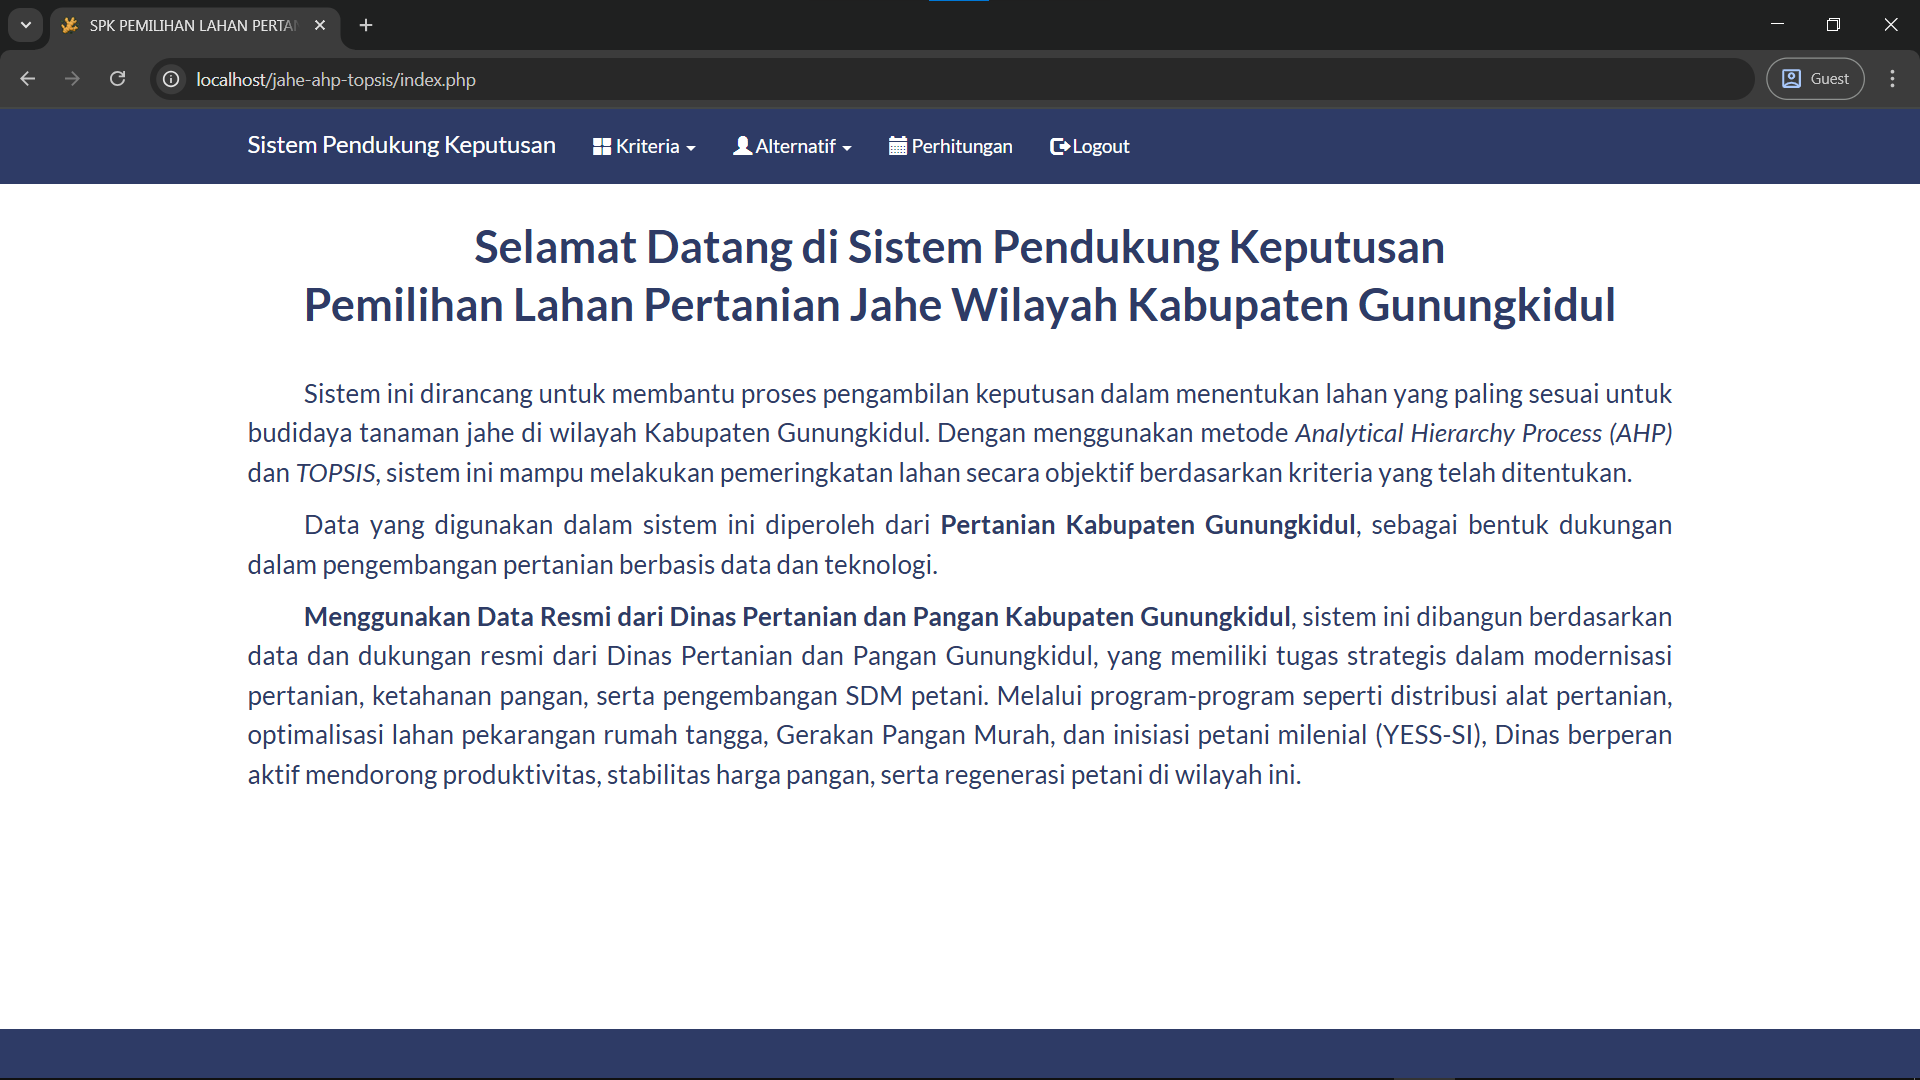Go forward with the browser arrow
Image resolution: width=1920 pixels, height=1080 pixels.
coord(72,79)
